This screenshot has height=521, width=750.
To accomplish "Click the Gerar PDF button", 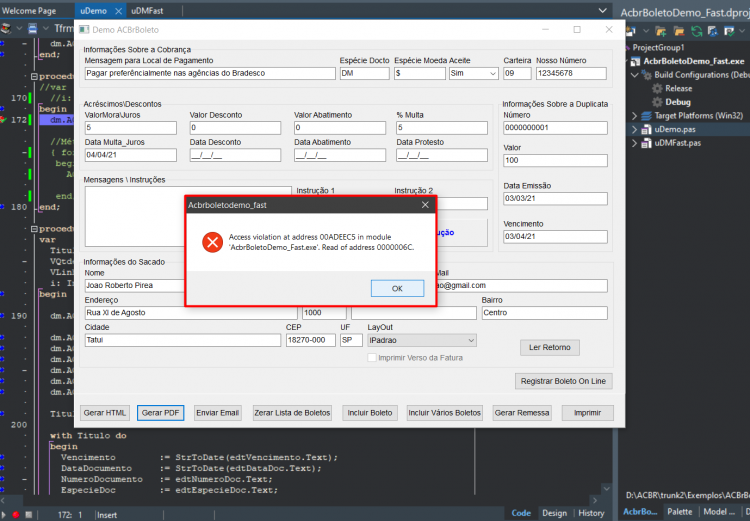I will (160, 413).
